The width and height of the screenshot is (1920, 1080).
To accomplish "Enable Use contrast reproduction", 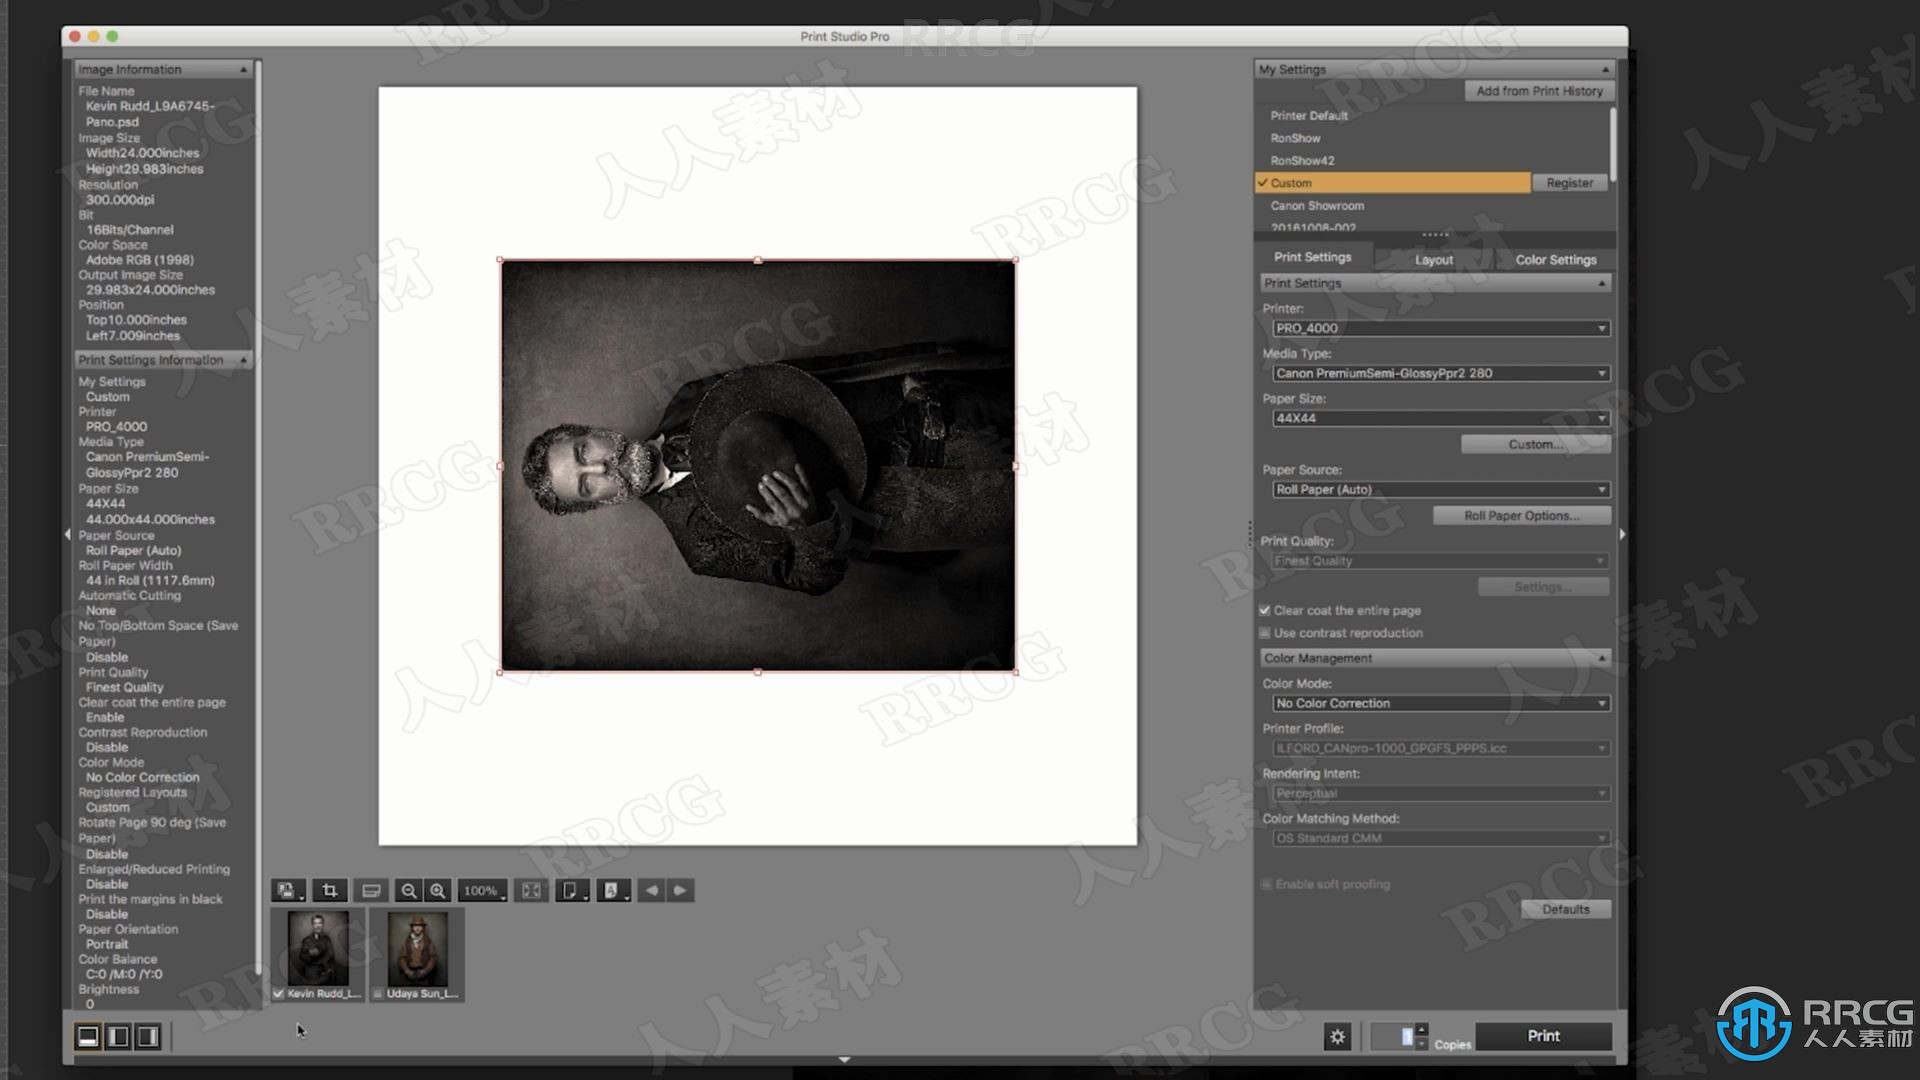I will tap(1265, 633).
